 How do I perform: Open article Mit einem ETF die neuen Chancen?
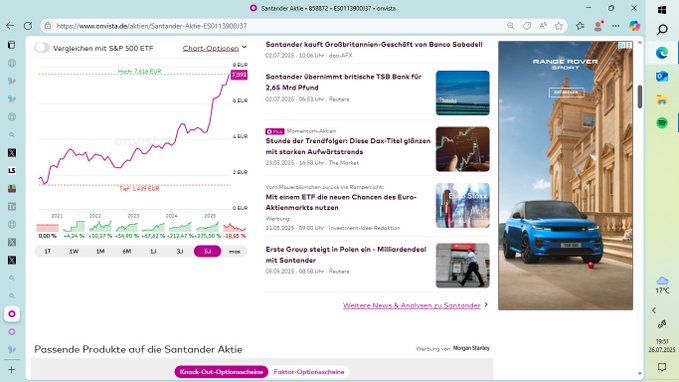tap(341, 202)
